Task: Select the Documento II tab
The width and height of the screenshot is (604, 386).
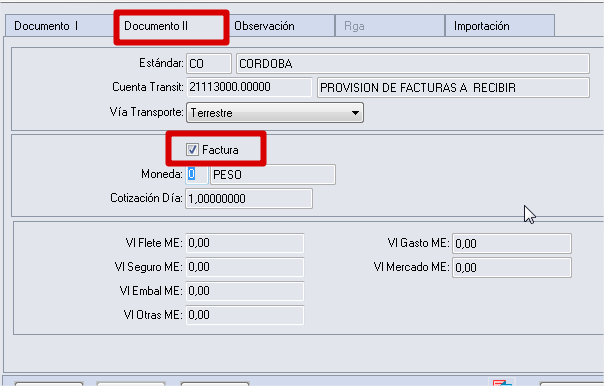Action: point(171,26)
